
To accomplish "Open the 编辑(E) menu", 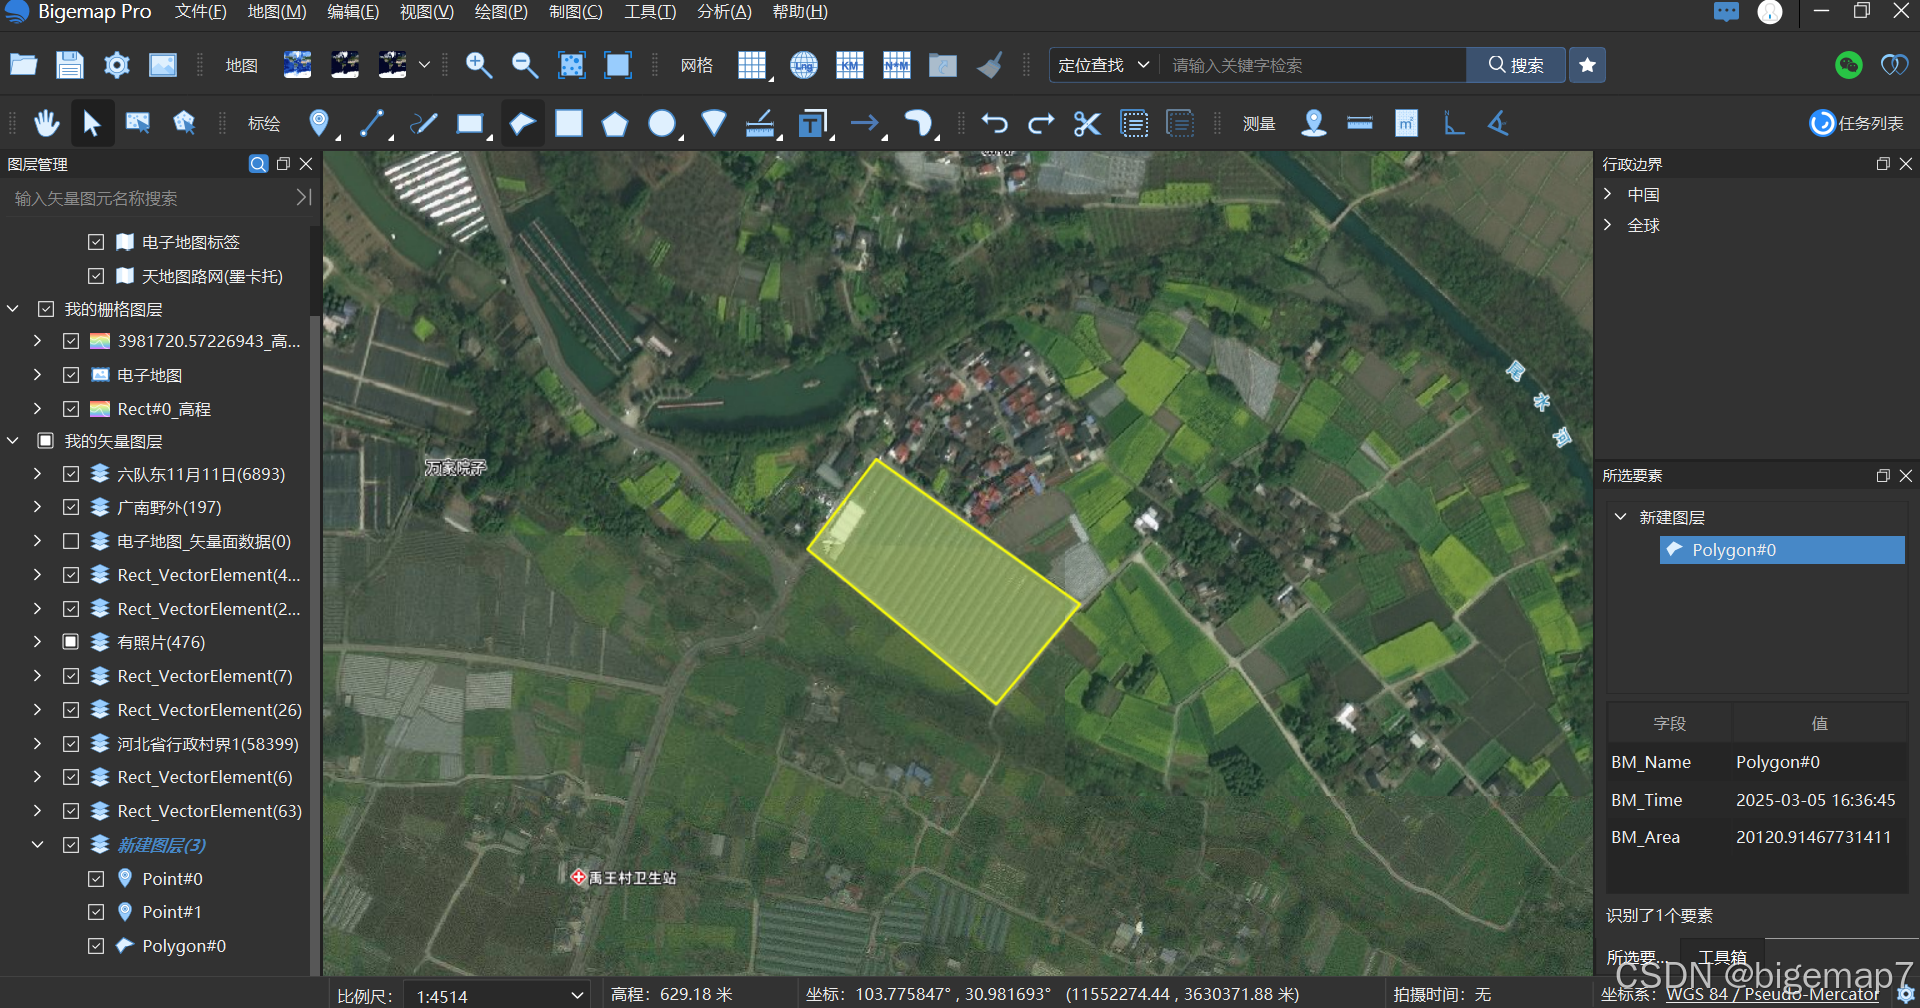I will (x=353, y=12).
